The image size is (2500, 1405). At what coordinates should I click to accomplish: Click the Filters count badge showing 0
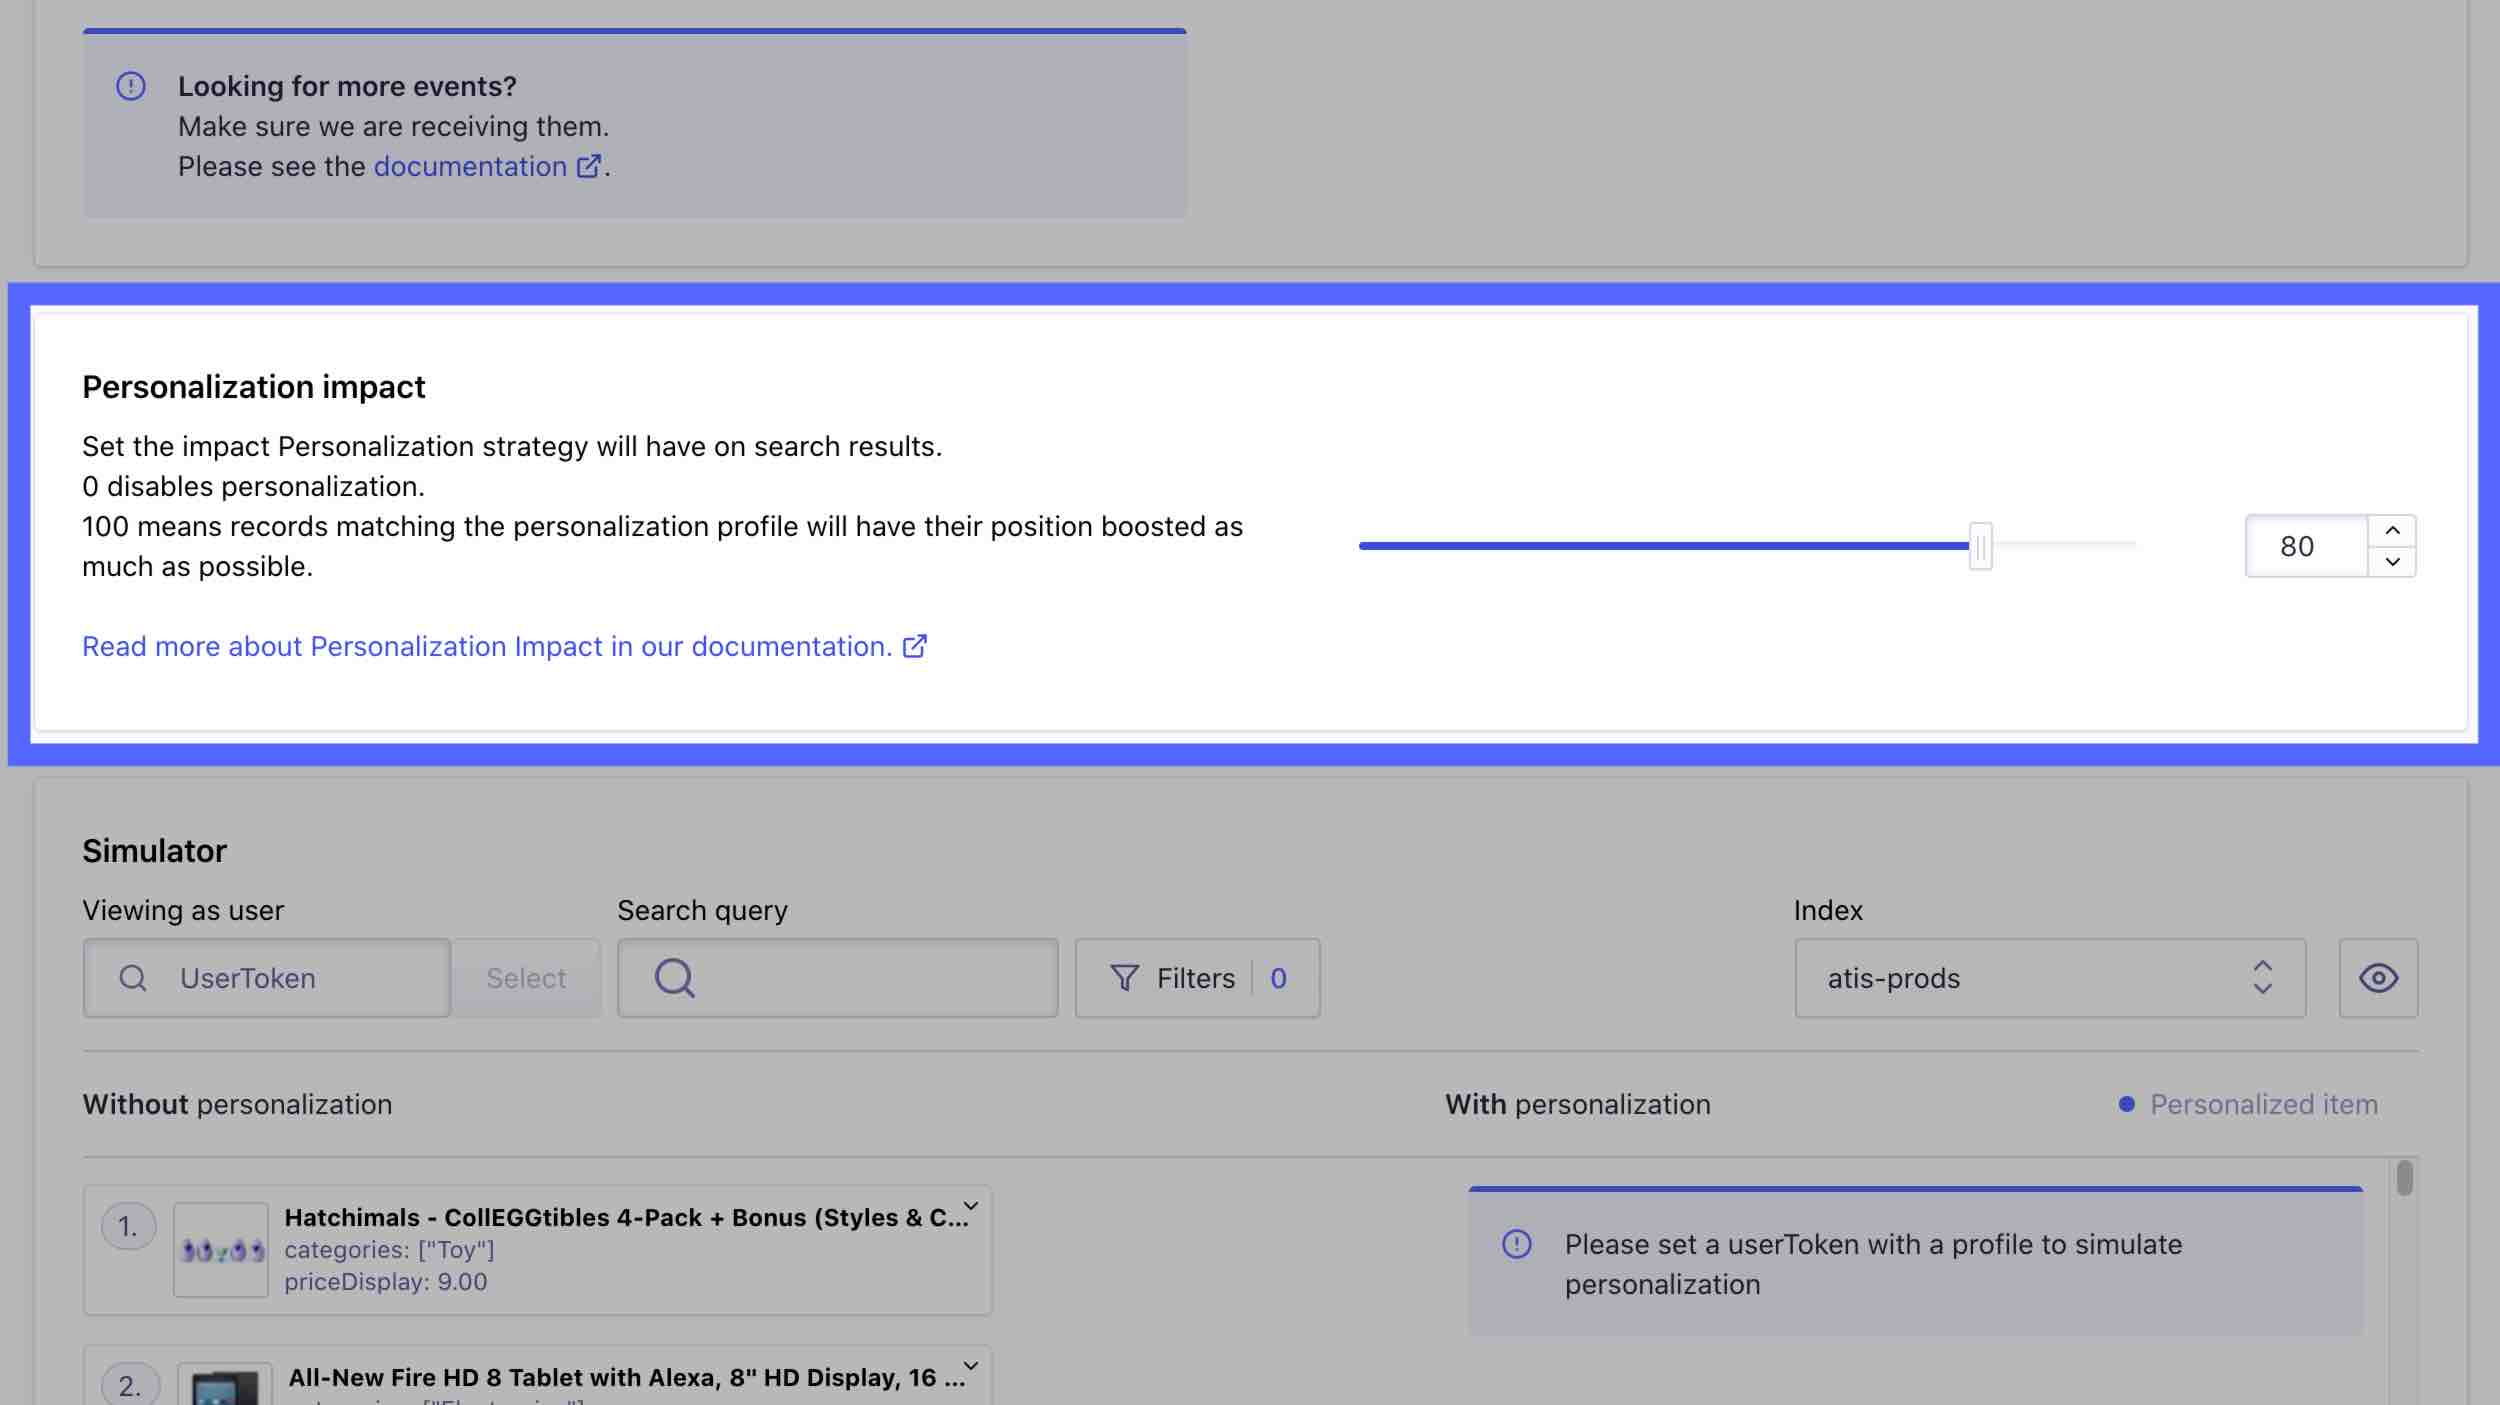pyautogui.click(x=1277, y=977)
